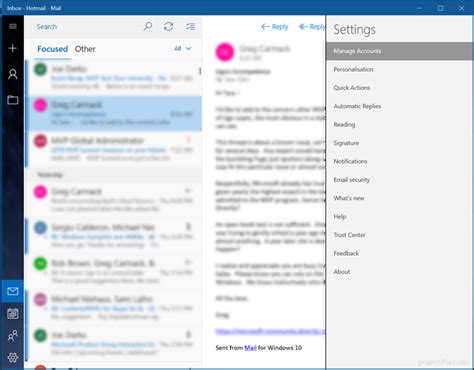Viewport: 474px width, 370px height.
Task: Click the Reply all button
Action: pos(312,27)
